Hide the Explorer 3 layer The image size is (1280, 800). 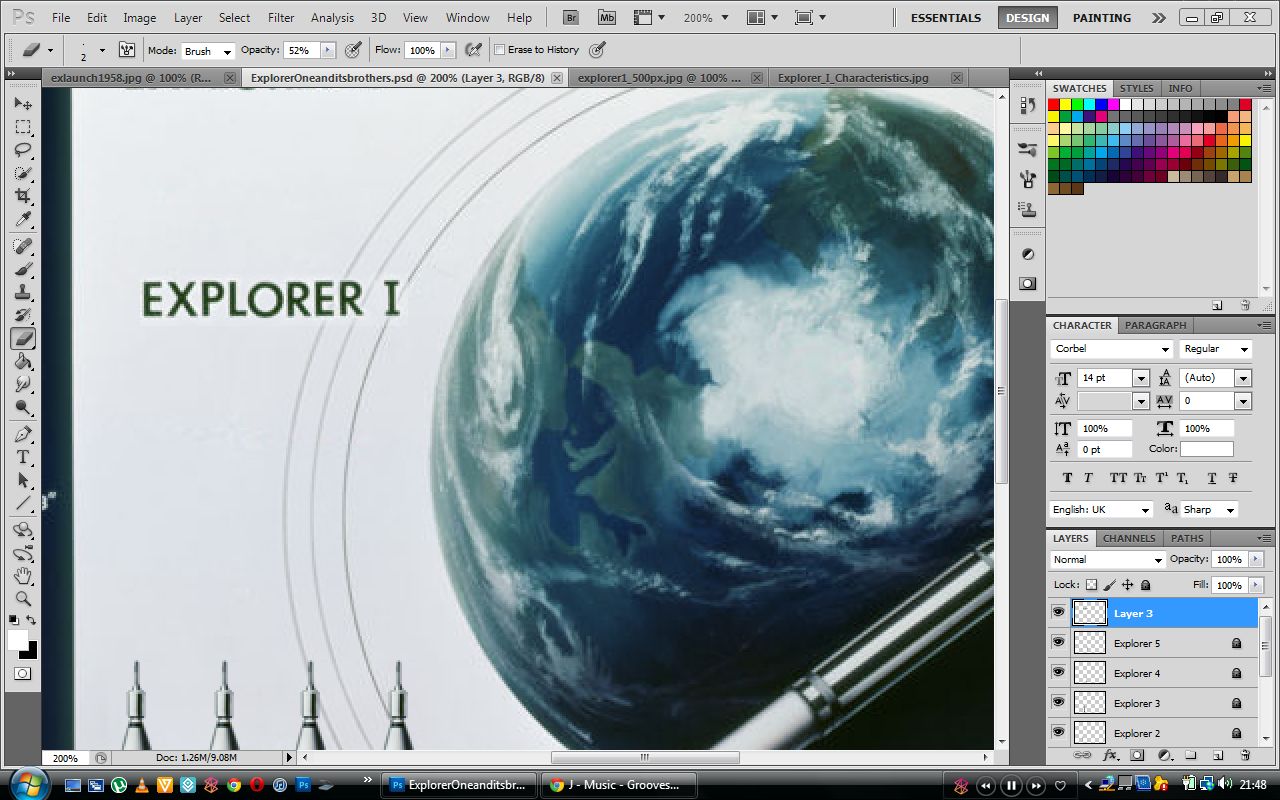point(1058,702)
